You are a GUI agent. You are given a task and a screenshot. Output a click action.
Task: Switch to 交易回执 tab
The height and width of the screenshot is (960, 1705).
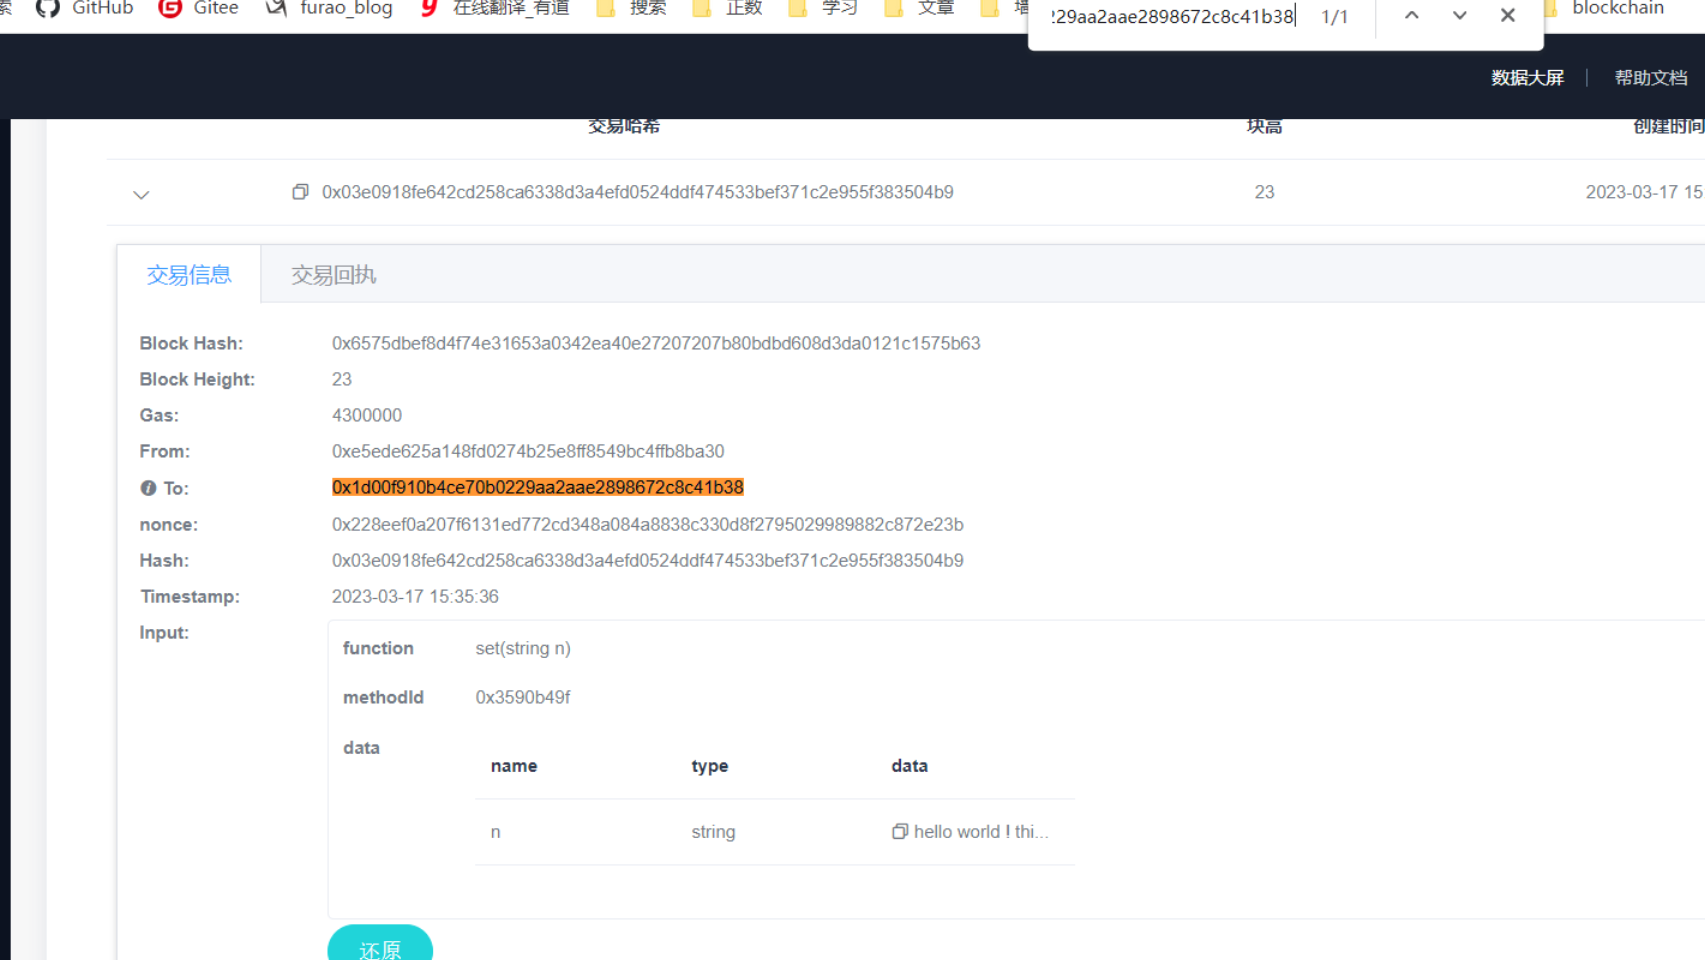[x=333, y=275]
